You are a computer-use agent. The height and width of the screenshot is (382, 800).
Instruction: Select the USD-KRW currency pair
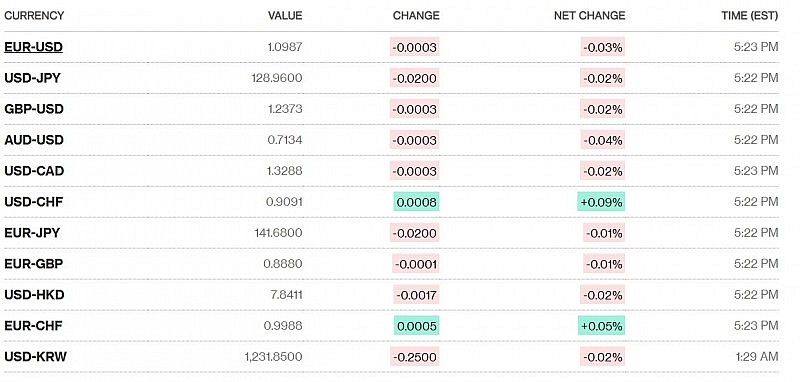point(35,356)
